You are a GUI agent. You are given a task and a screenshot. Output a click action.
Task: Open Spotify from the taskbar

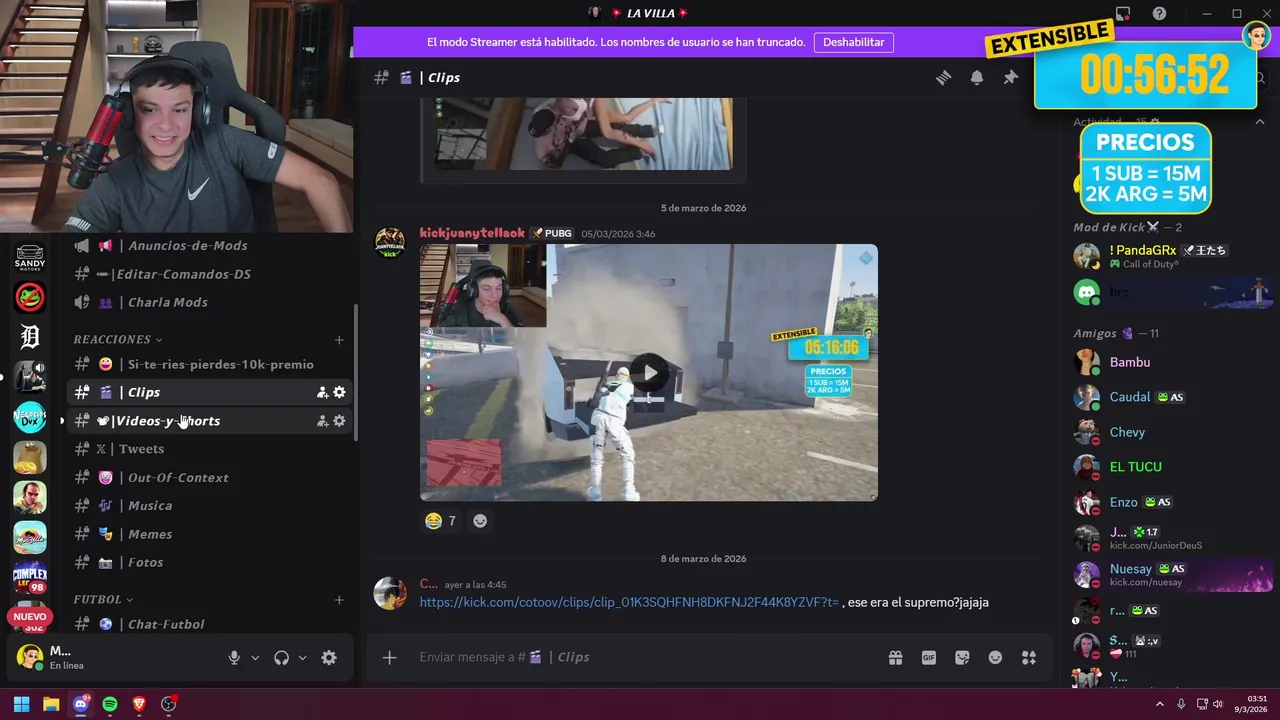[110, 704]
